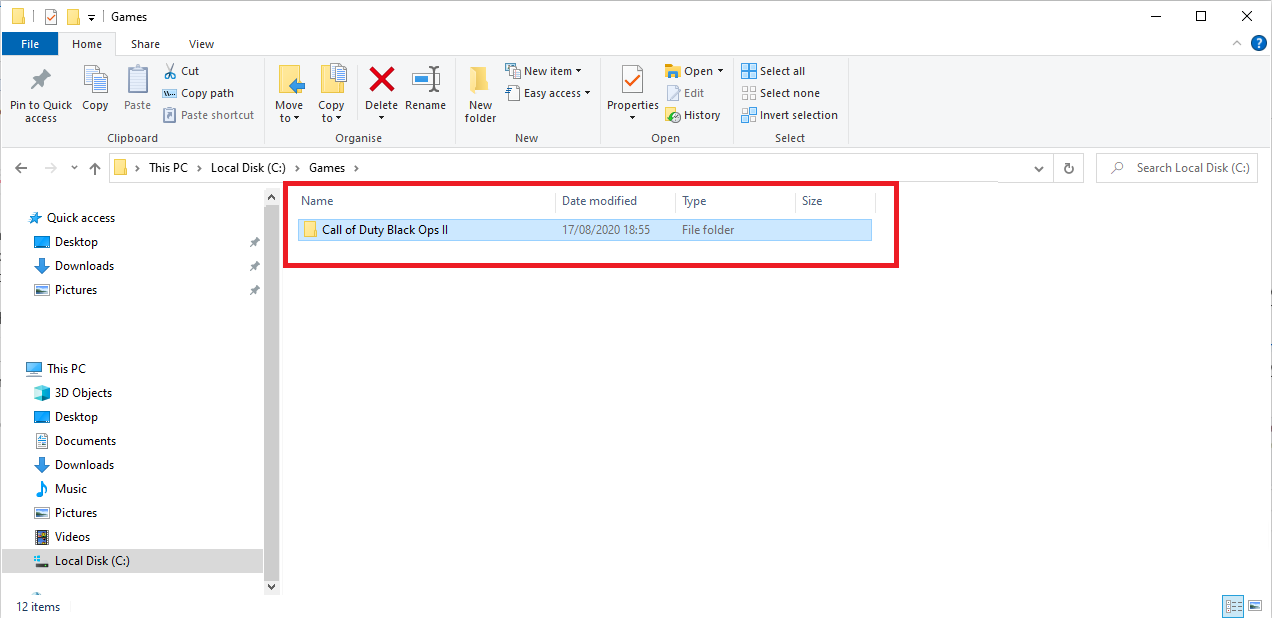
Task: Switch to the details view toggle
Action: pos(1234,606)
